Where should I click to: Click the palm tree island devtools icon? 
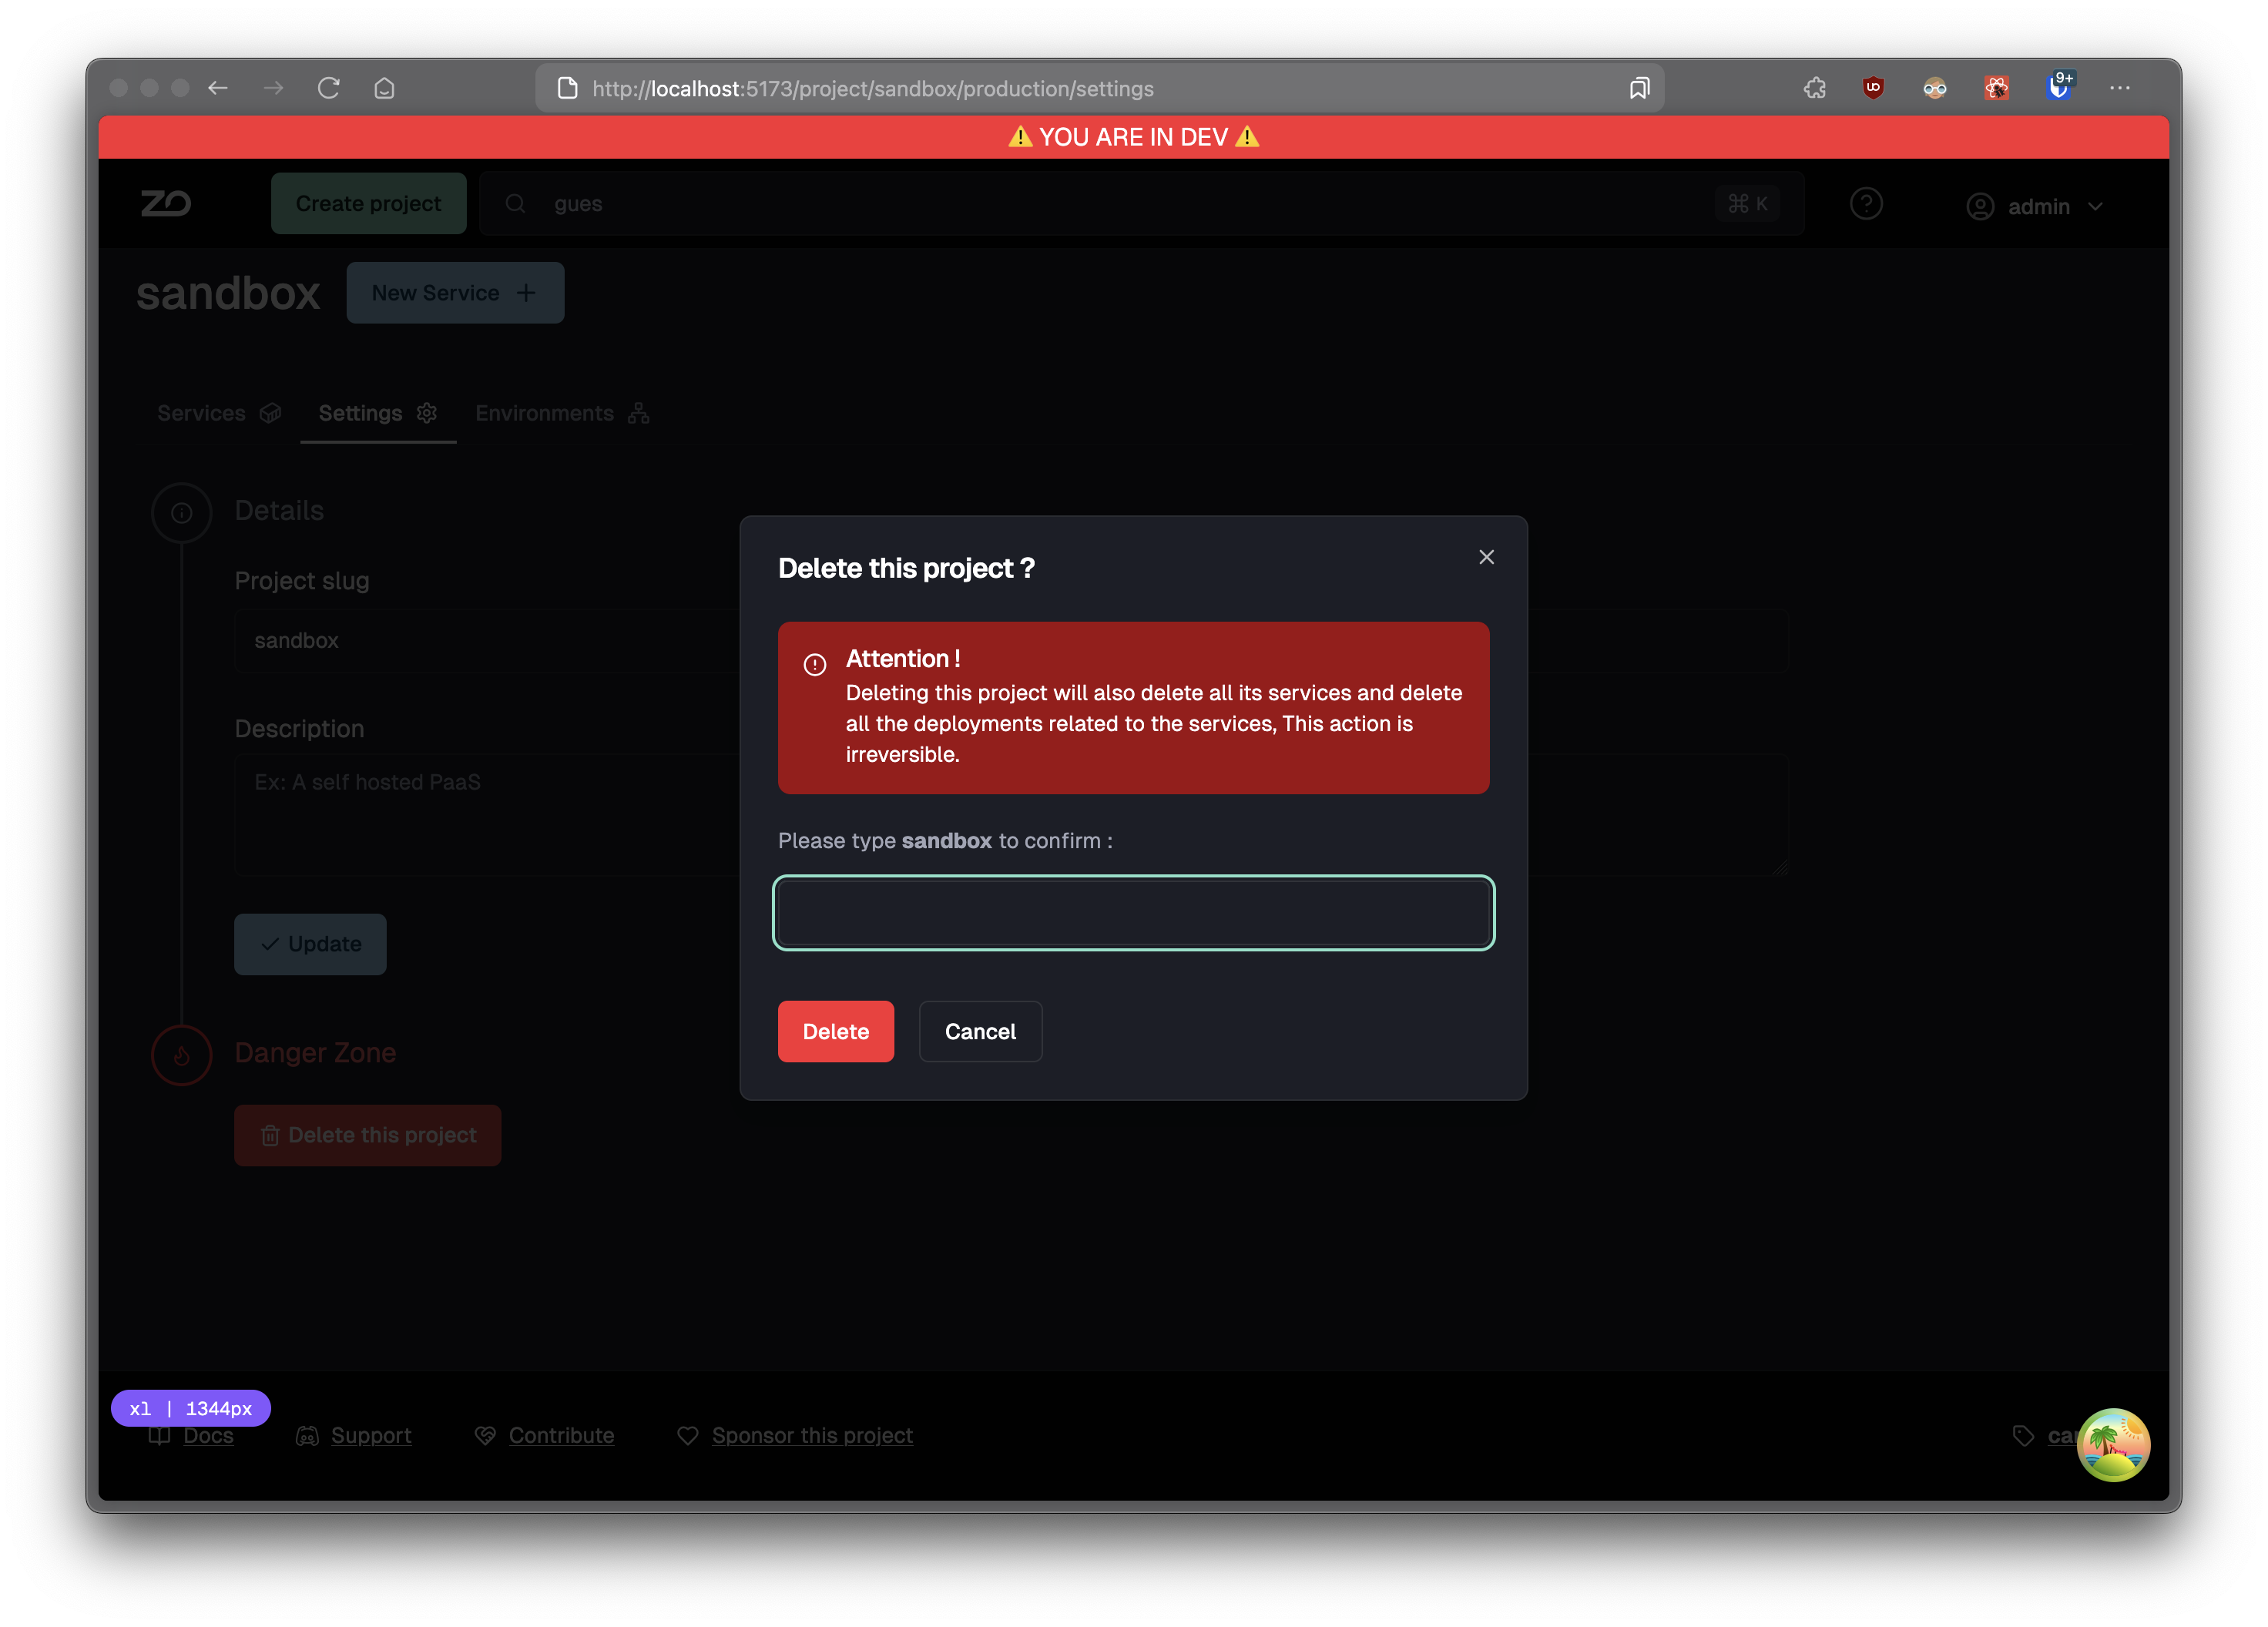point(2113,1444)
